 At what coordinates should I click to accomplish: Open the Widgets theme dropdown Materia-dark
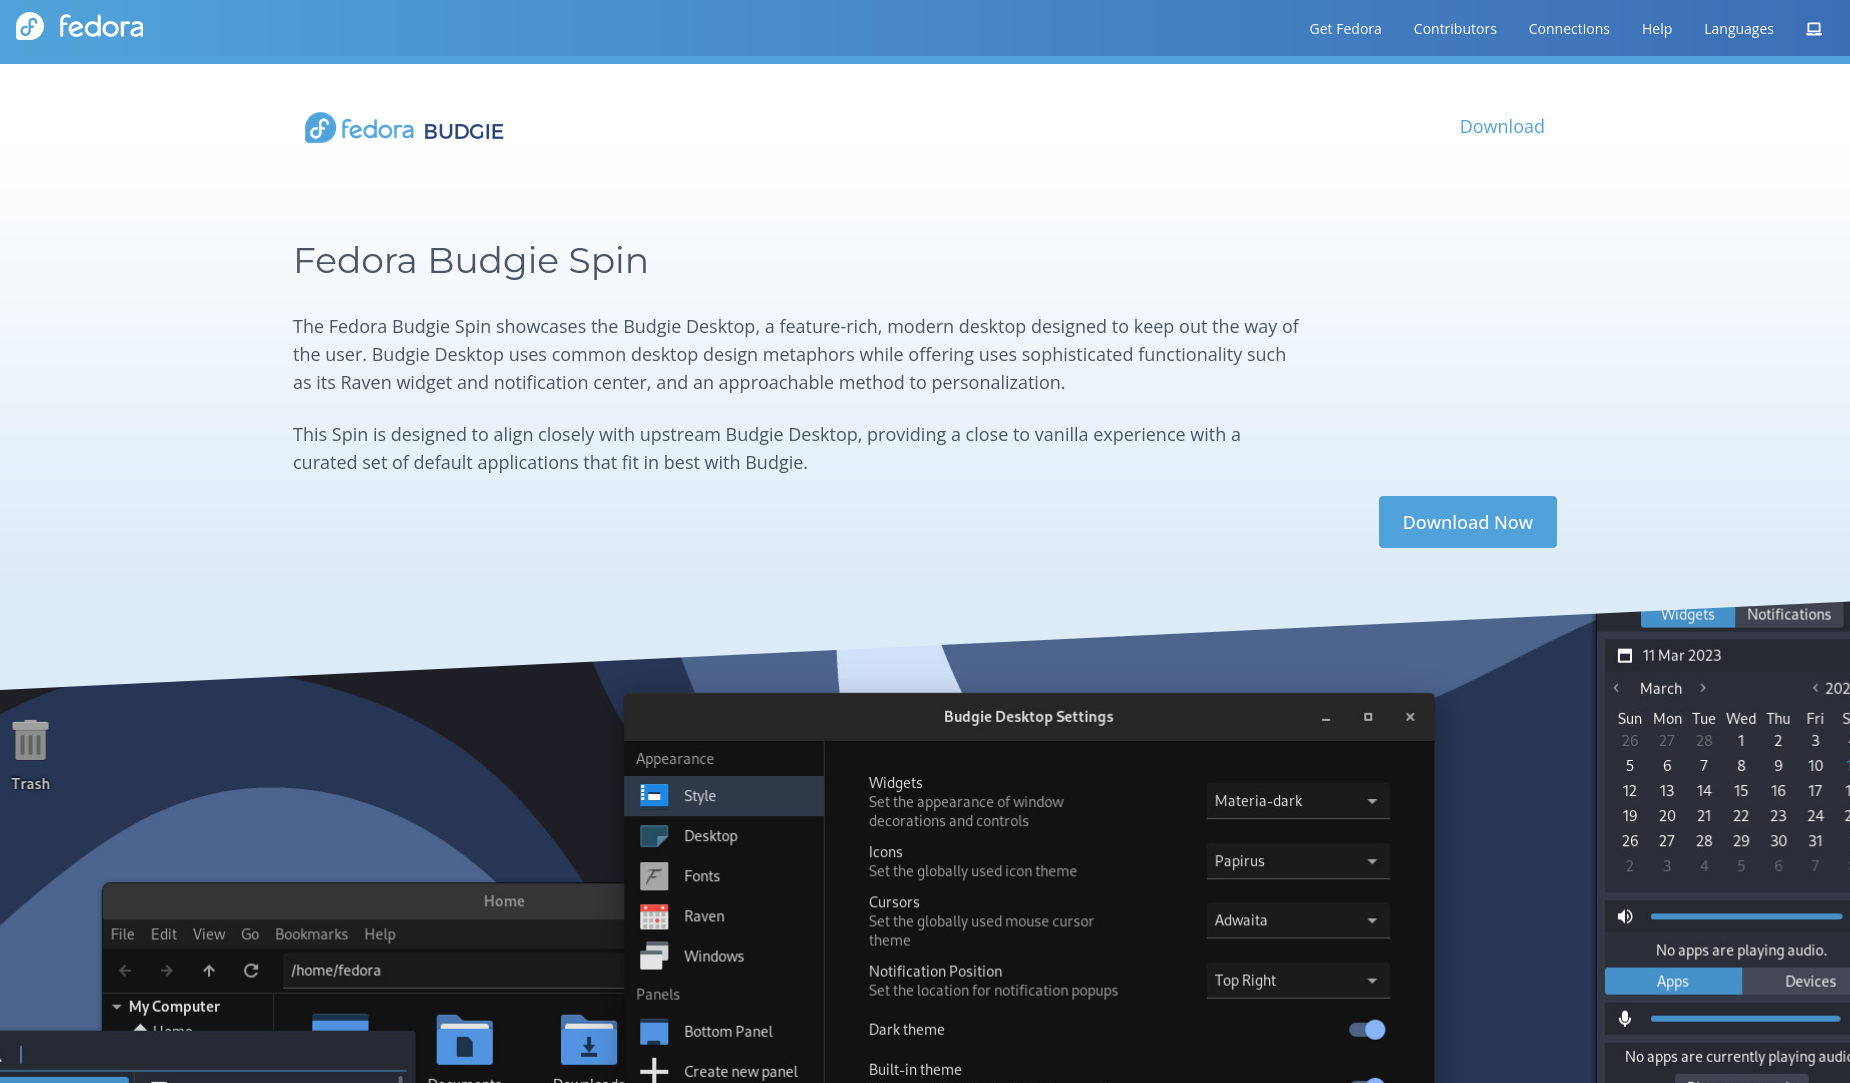[x=1297, y=801]
